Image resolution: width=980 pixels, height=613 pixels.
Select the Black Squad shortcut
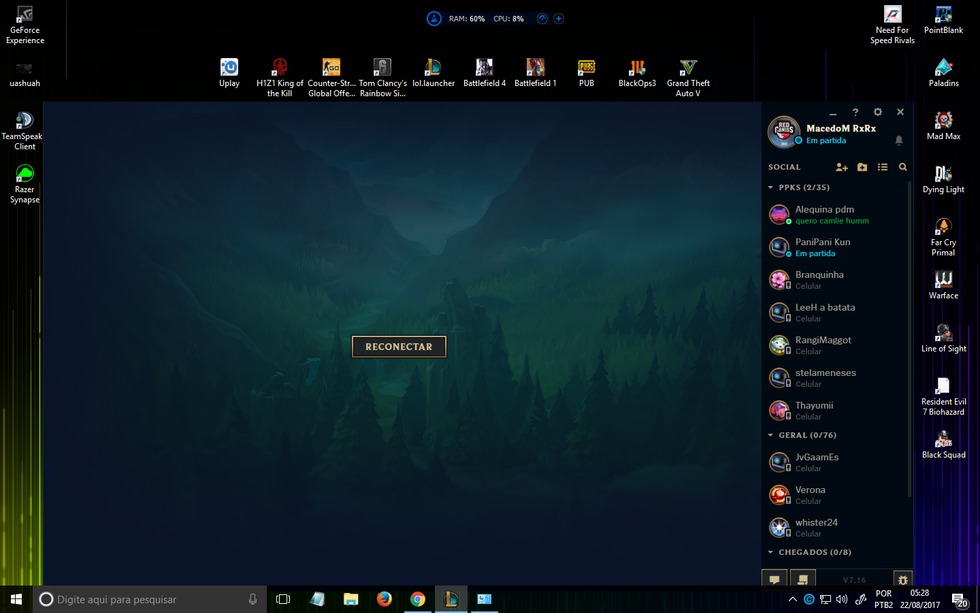pyautogui.click(x=943, y=445)
